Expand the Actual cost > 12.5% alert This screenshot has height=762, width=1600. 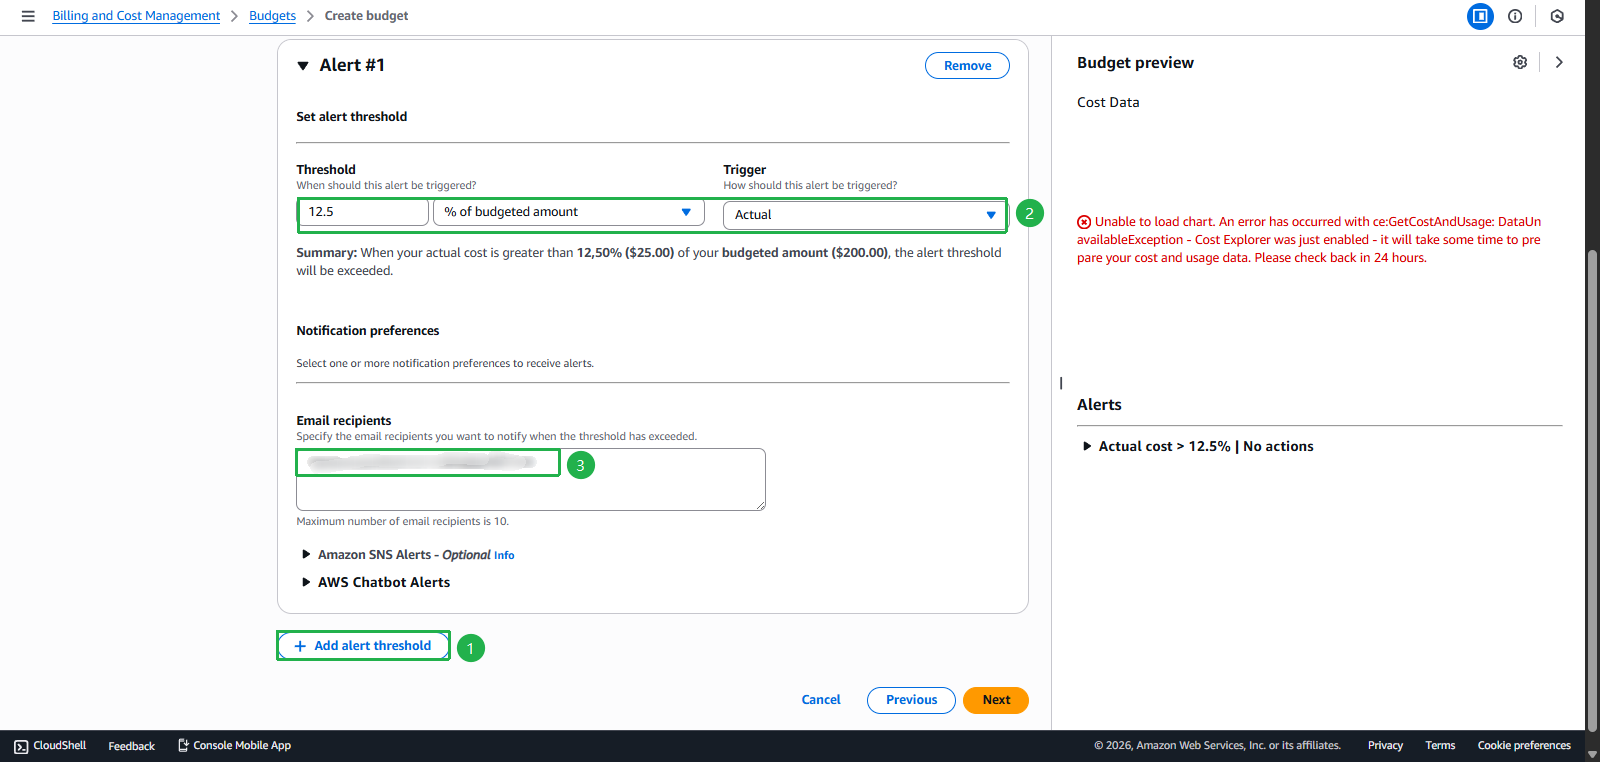pyautogui.click(x=1087, y=447)
